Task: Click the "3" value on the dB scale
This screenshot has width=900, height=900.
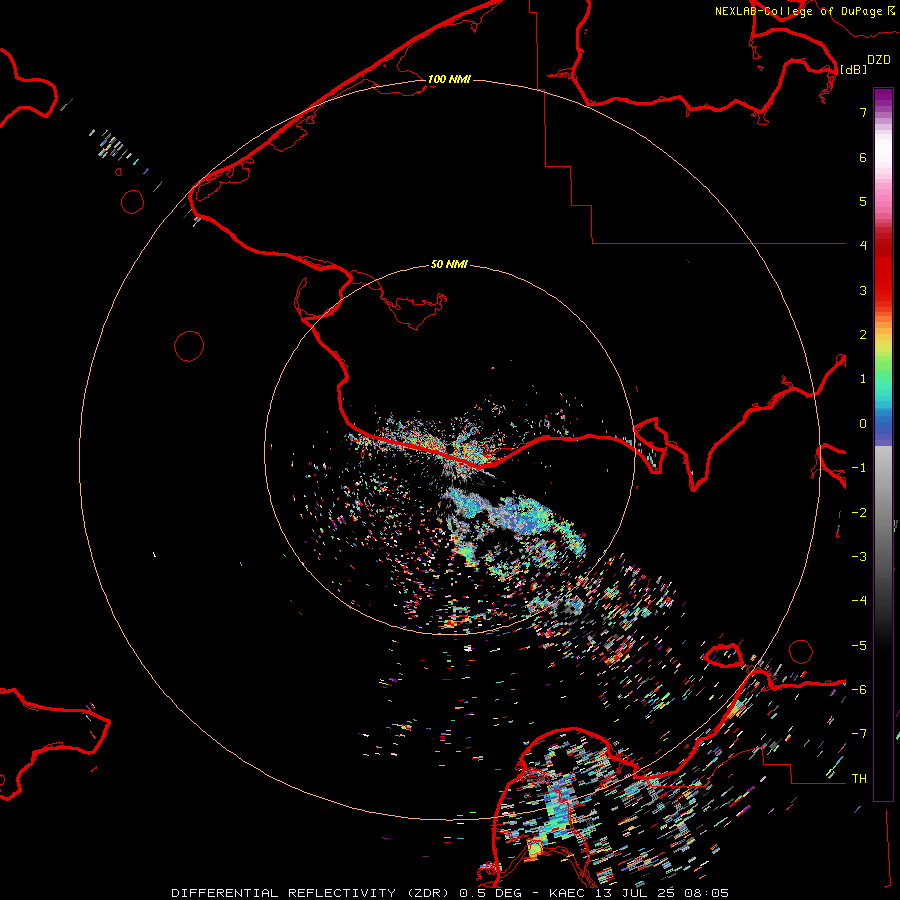Action: tap(863, 290)
